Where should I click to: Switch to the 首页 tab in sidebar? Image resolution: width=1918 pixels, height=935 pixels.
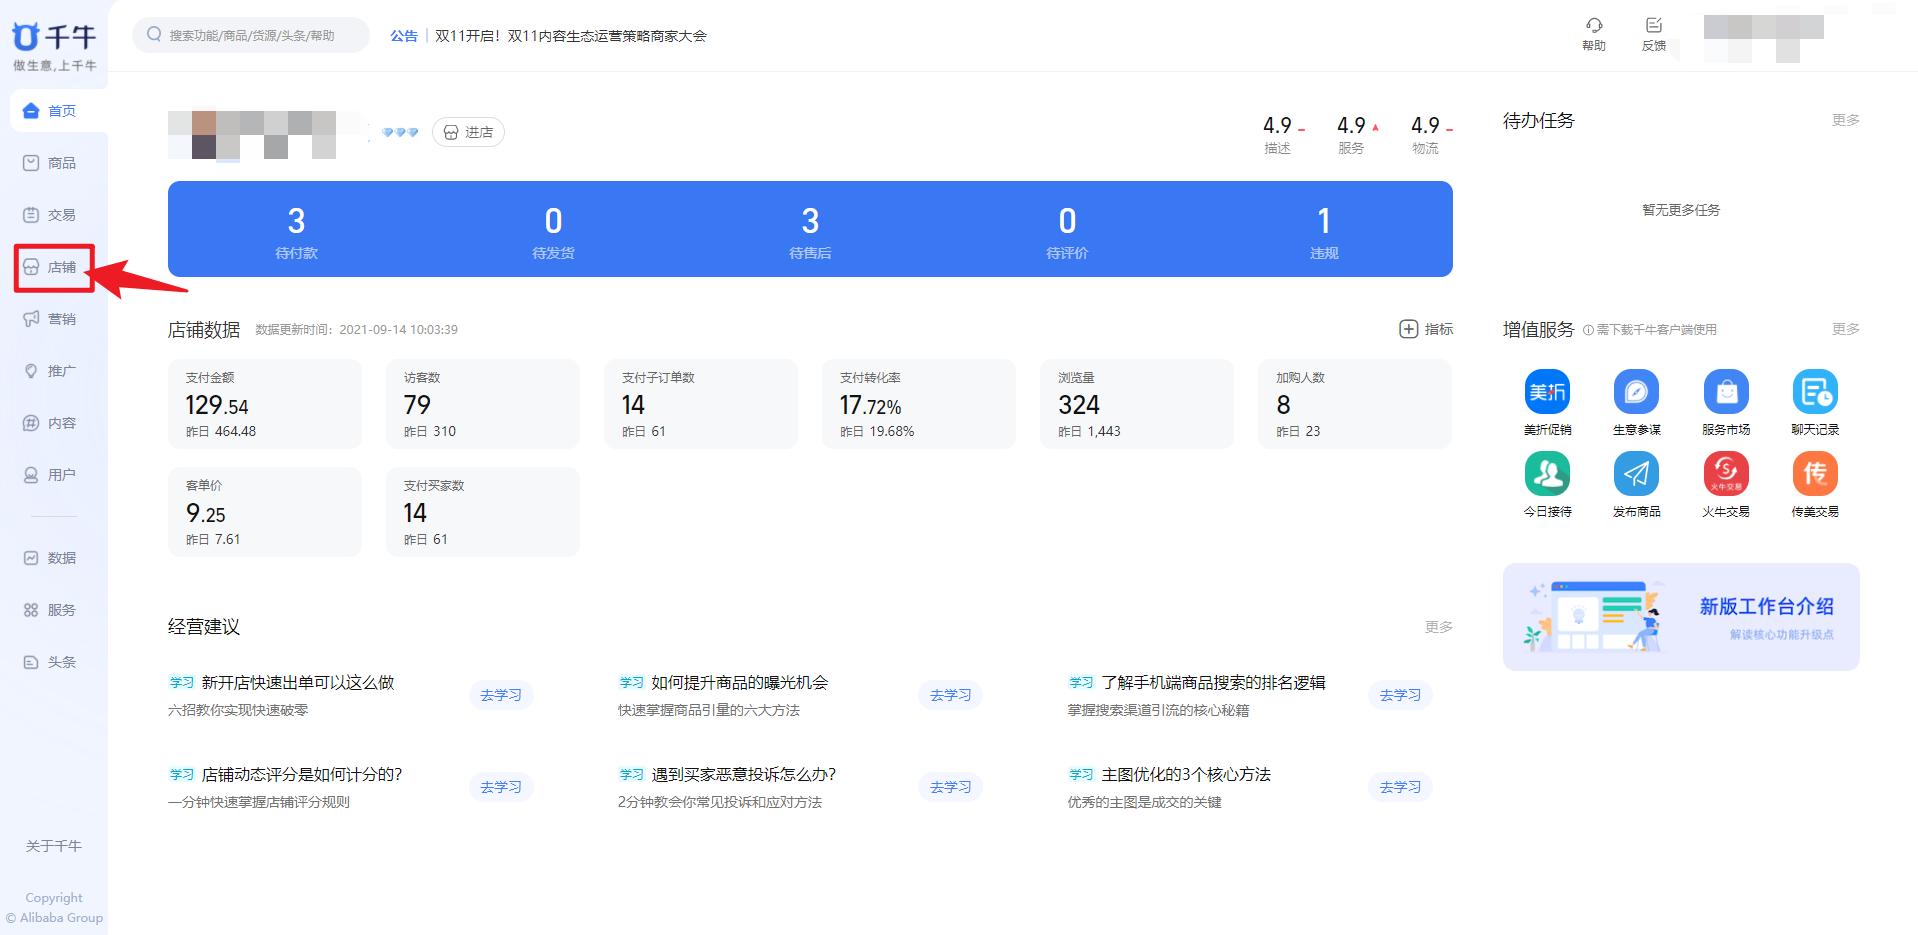point(53,111)
